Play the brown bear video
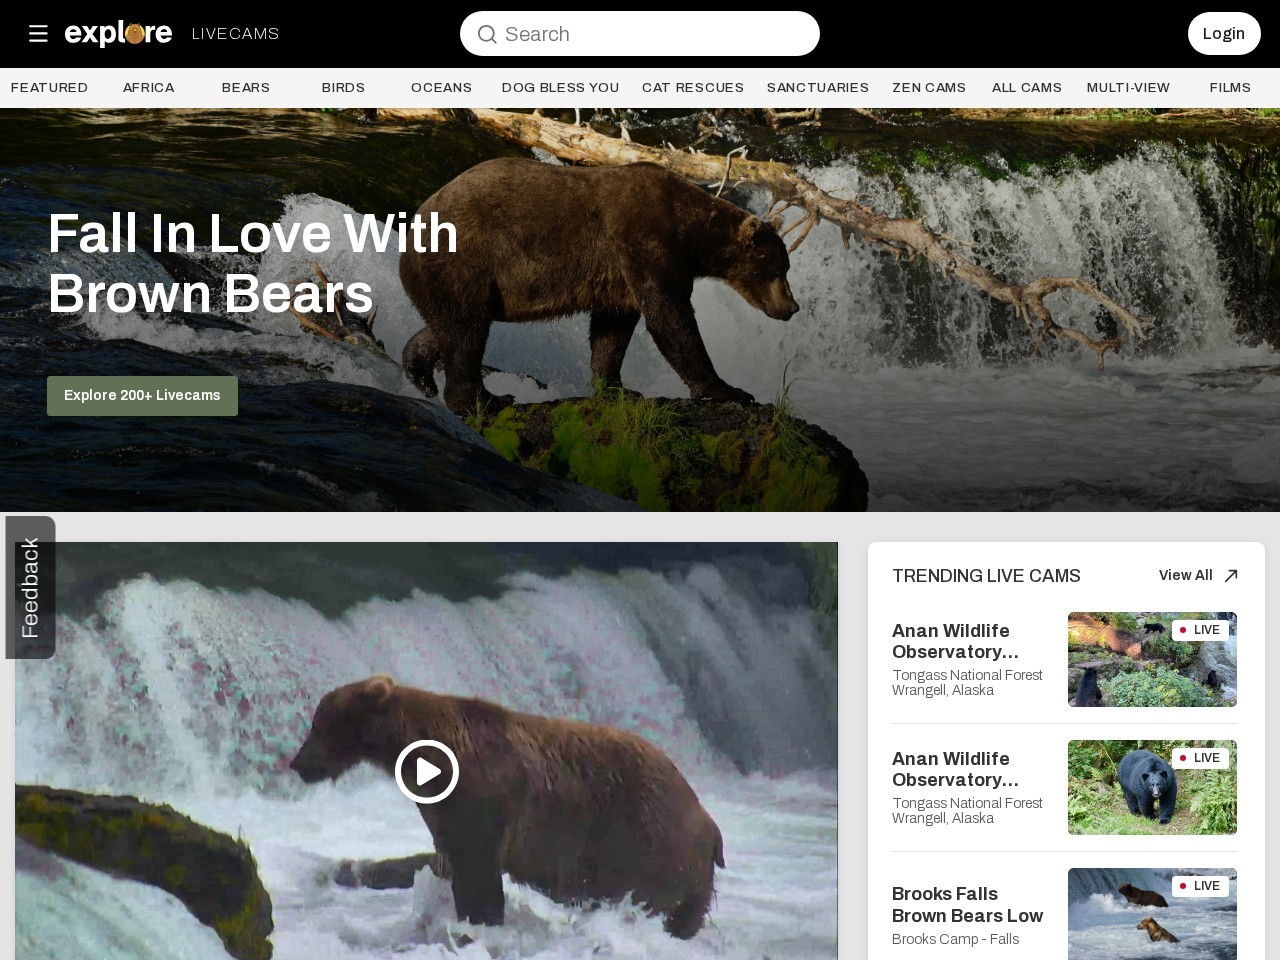Image resolution: width=1280 pixels, height=960 pixels. [x=427, y=771]
